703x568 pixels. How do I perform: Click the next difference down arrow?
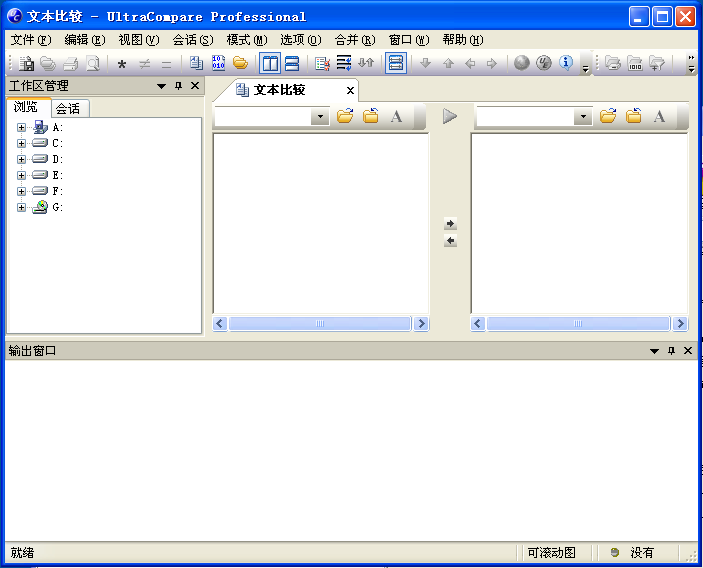tap(425, 63)
